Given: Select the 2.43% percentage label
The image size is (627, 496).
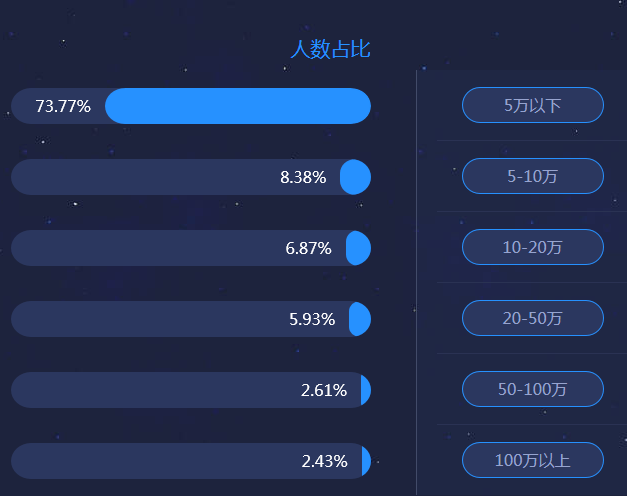Looking at the screenshot, I should 324,461.
